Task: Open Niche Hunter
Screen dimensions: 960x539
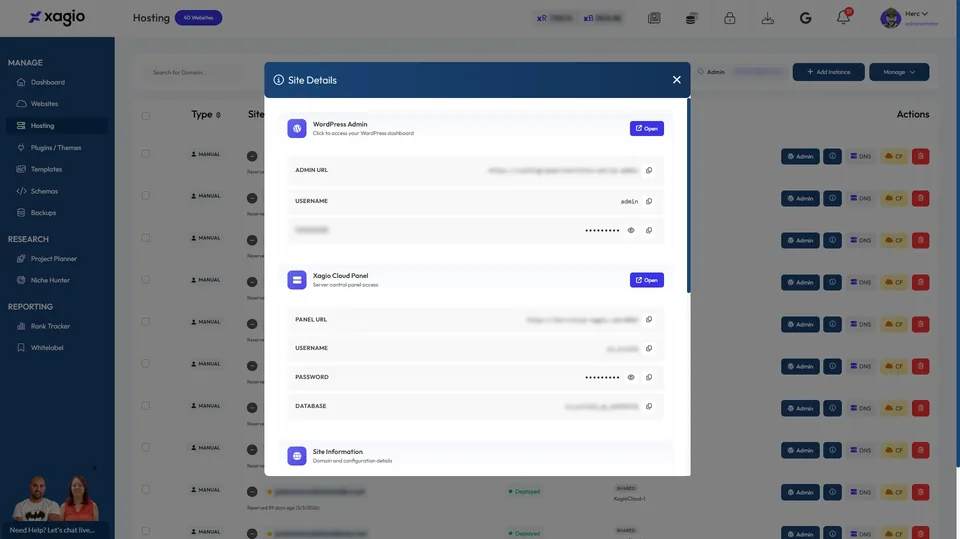Action: tap(50, 280)
